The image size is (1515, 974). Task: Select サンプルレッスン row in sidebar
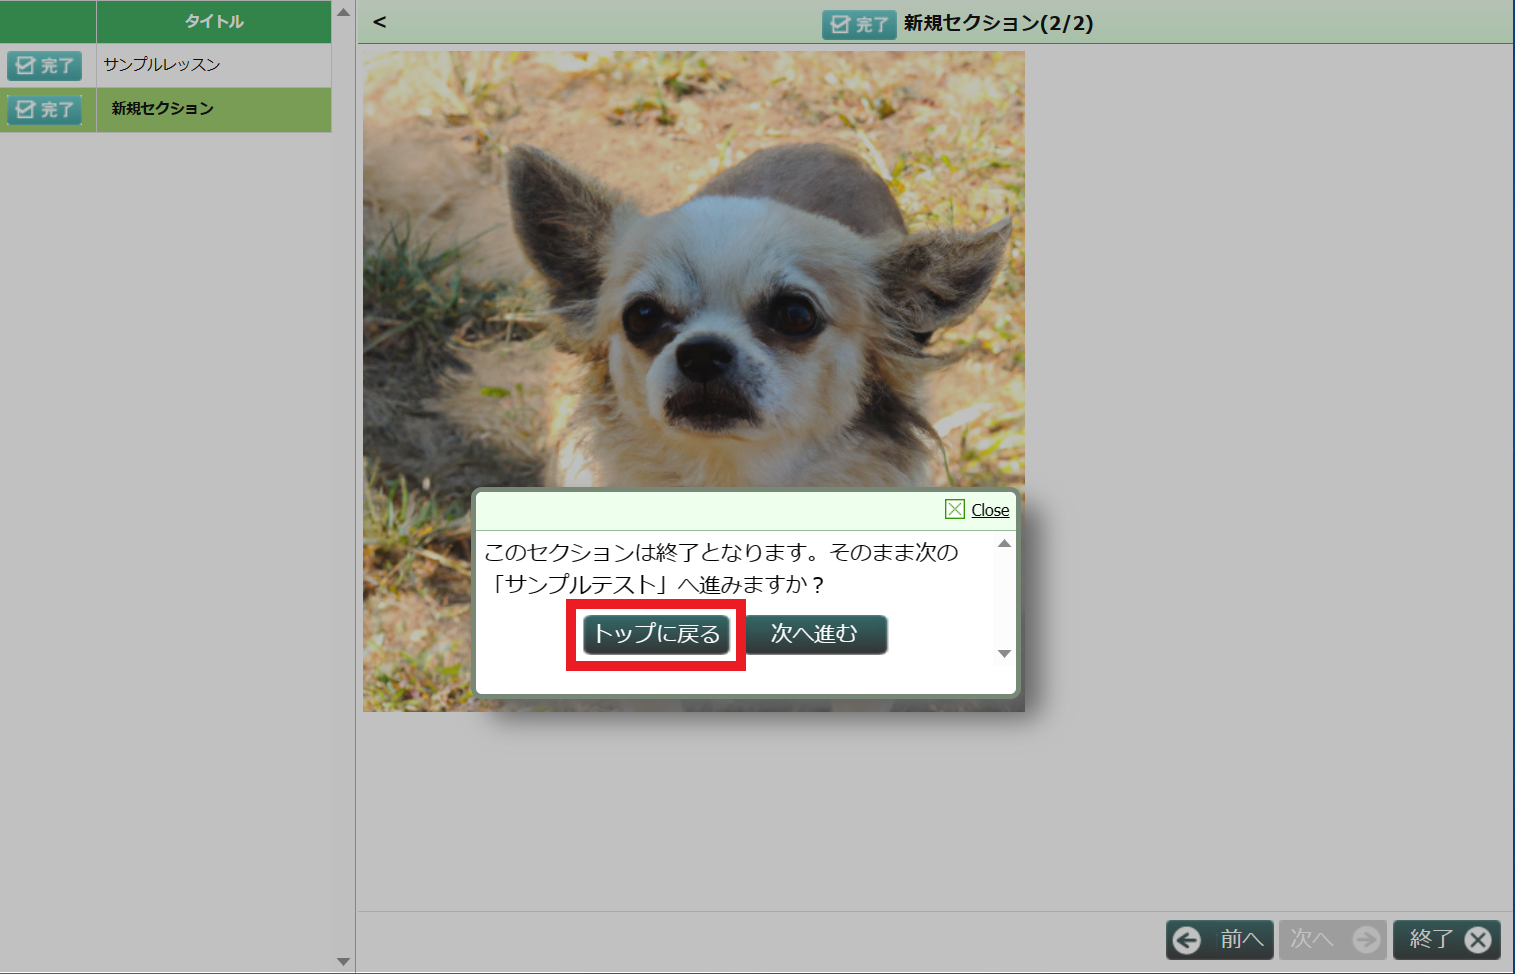(x=166, y=65)
